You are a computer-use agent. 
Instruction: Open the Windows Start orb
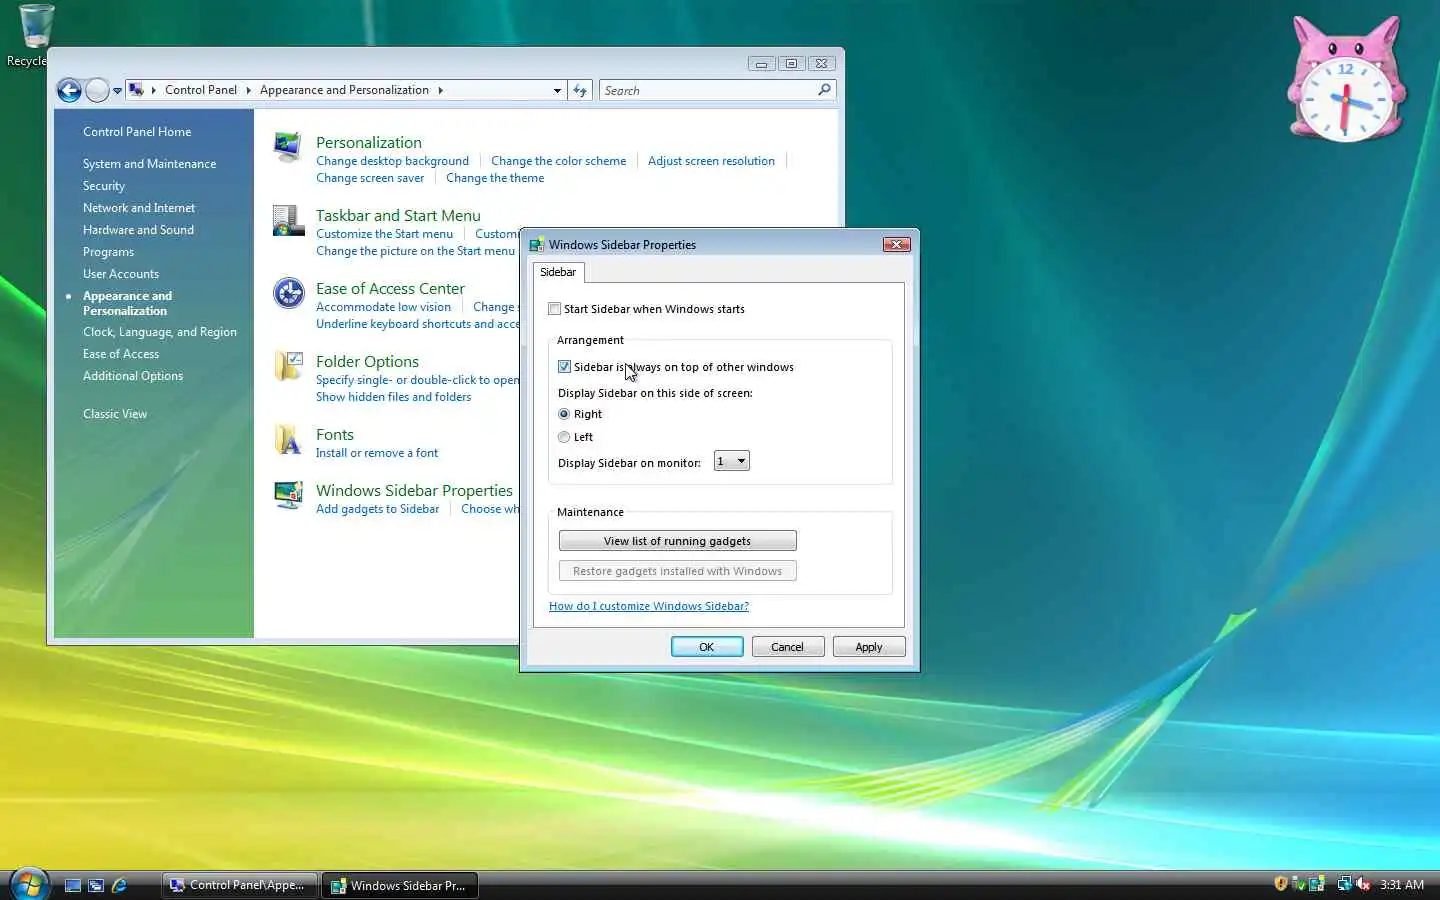click(x=28, y=884)
